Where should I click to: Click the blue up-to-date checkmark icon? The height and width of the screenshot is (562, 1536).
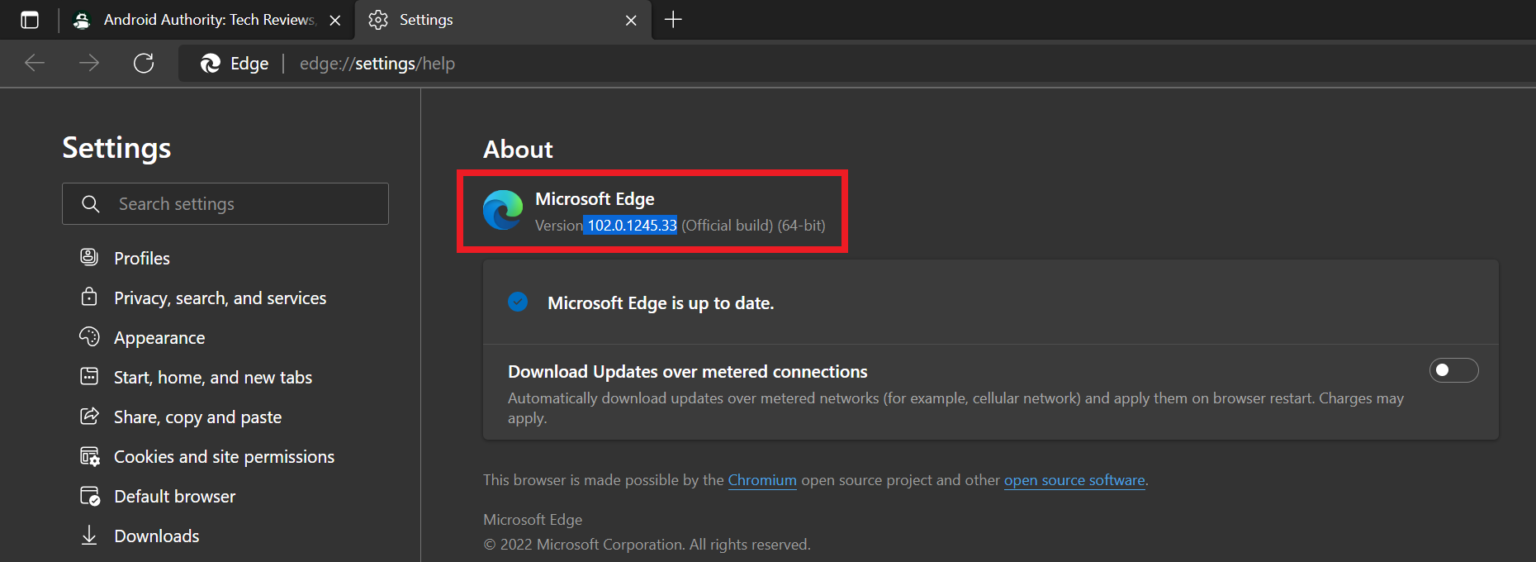tap(517, 301)
